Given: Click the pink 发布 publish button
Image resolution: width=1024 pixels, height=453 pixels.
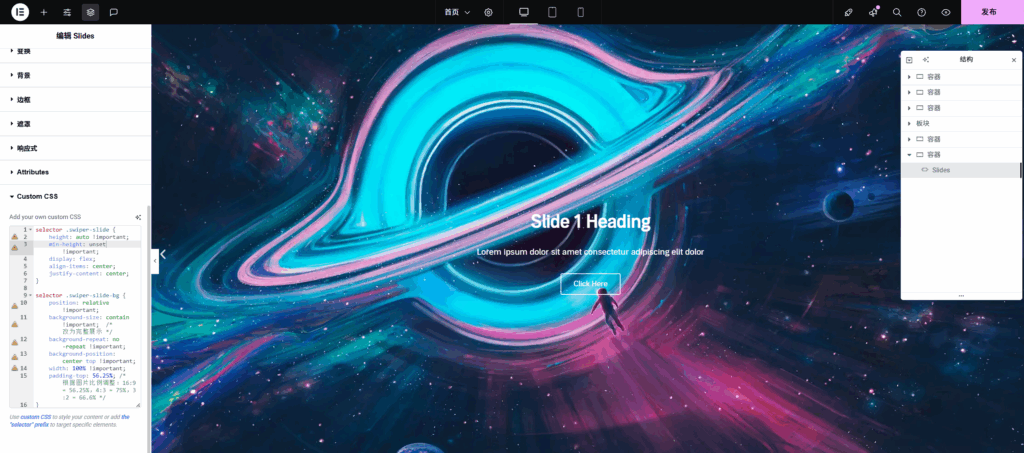Looking at the screenshot, I should [x=989, y=12].
